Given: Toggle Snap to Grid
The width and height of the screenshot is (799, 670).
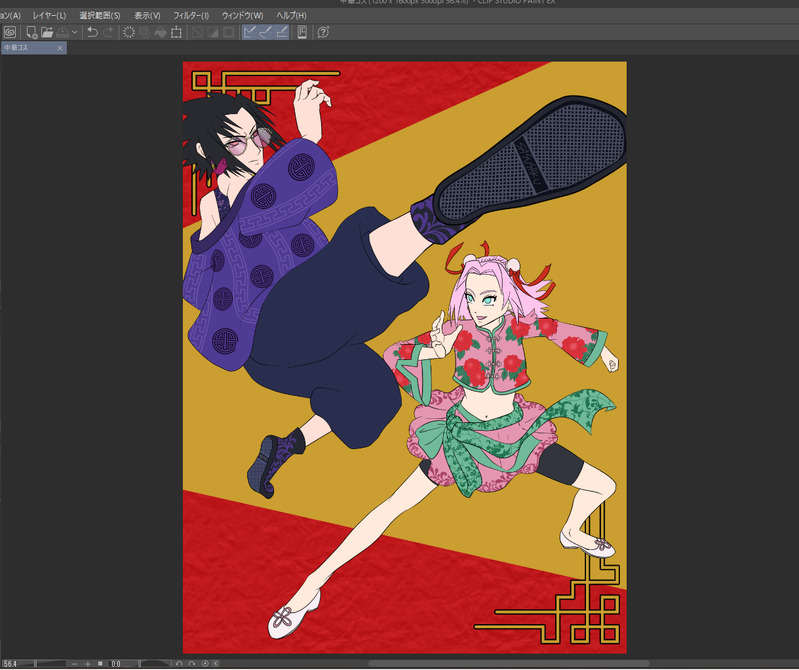Looking at the screenshot, I should tap(281, 32).
